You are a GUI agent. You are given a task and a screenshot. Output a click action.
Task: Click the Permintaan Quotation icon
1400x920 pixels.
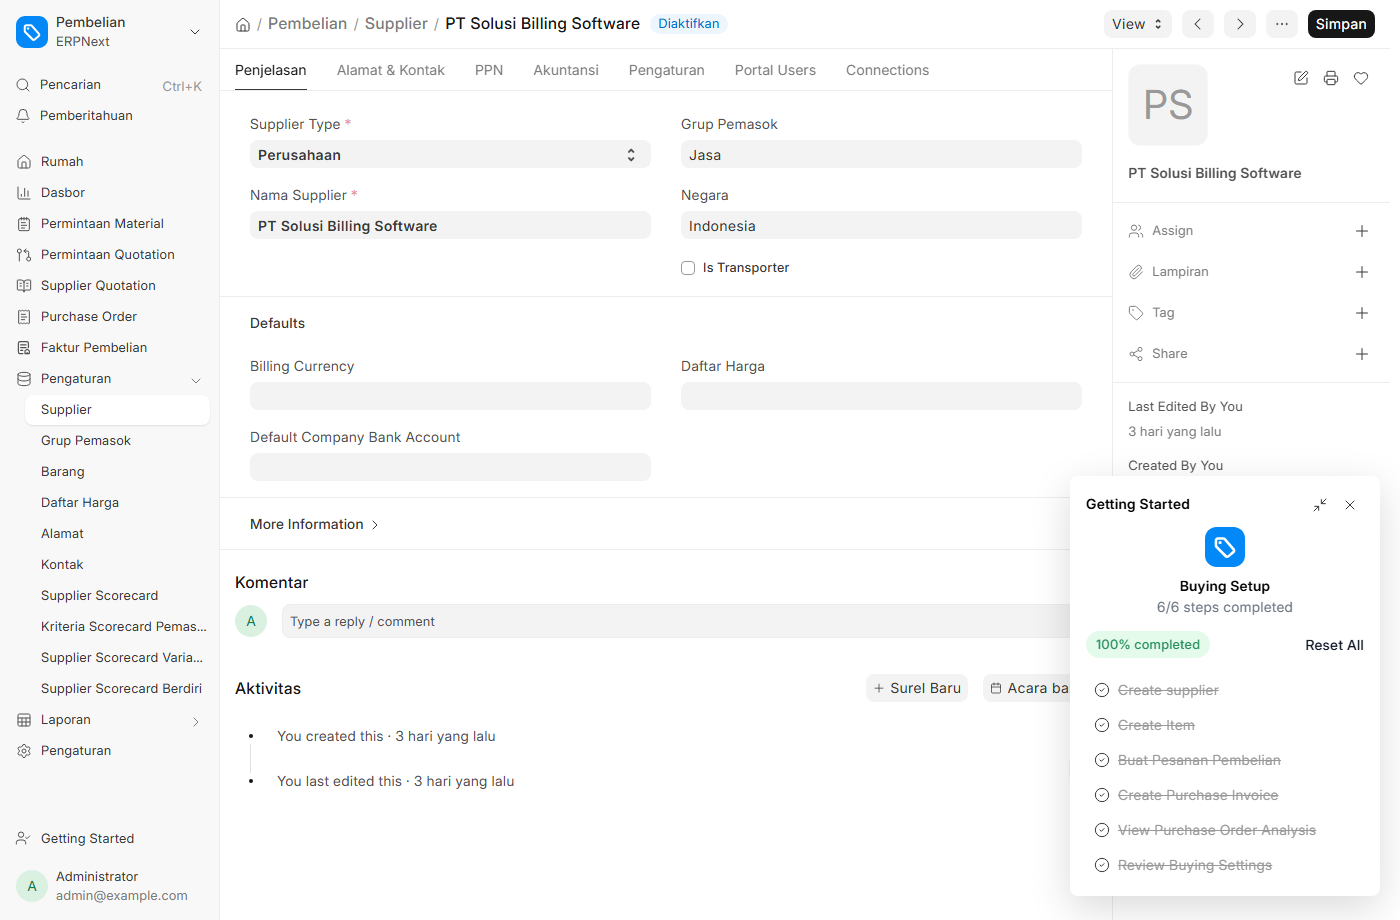(x=24, y=255)
